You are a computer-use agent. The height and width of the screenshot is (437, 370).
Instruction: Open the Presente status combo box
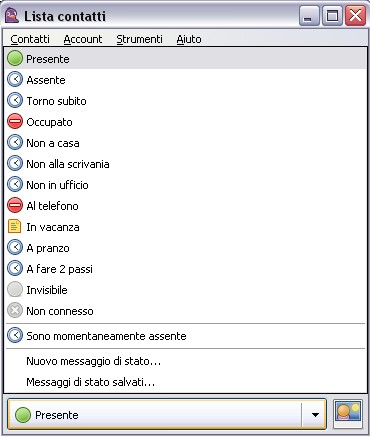click(167, 414)
